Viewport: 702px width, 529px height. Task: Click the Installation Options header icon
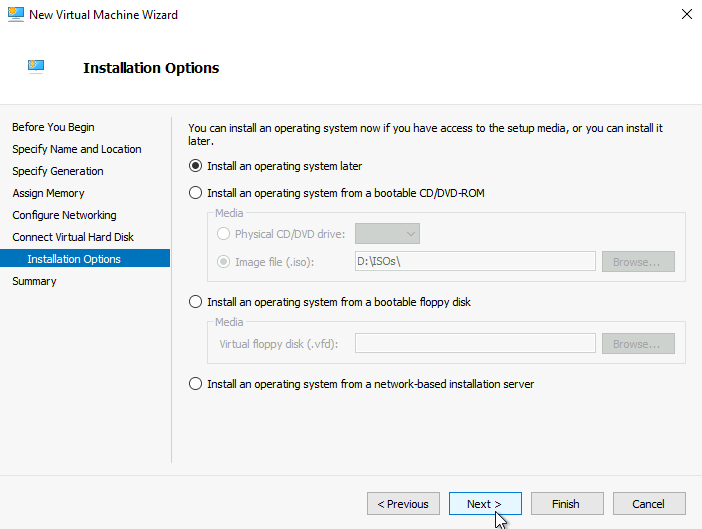click(x=36, y=67)
